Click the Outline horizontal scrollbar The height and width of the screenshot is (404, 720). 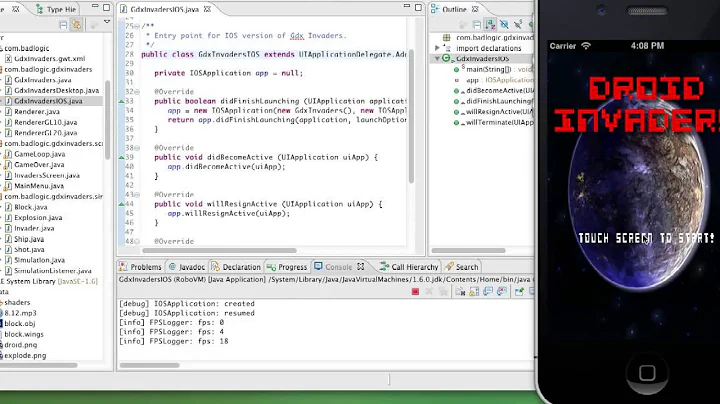[x=468, y=251]
